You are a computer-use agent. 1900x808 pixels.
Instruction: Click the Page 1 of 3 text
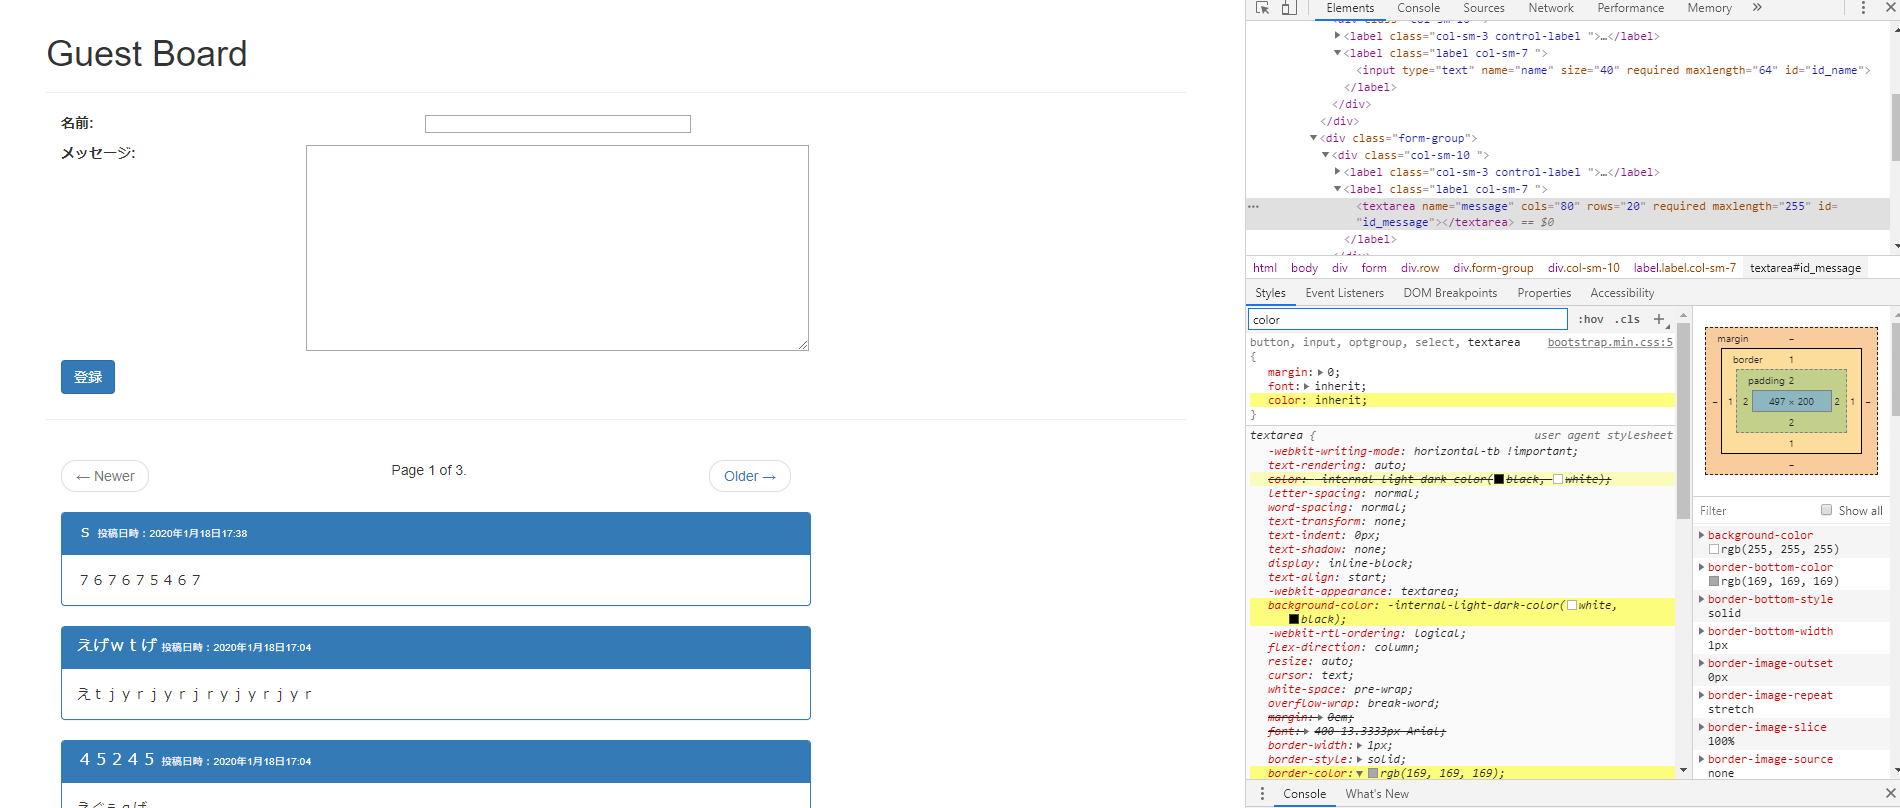click(429, 470)
